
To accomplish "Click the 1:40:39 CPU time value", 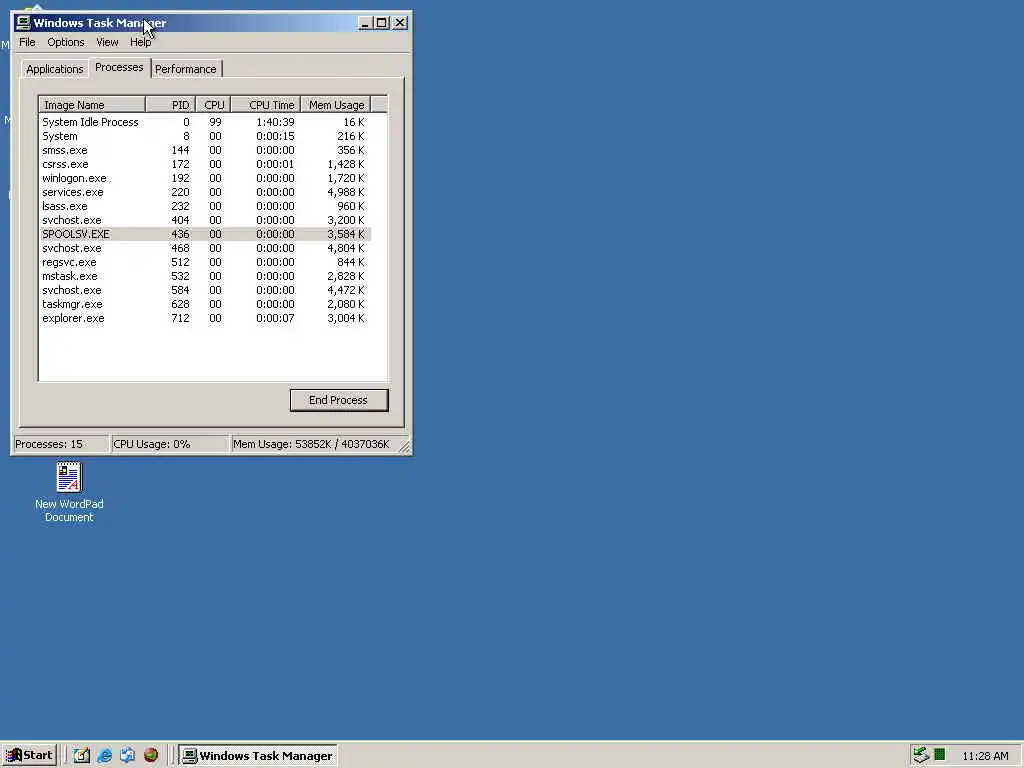I will coord(275,122).
